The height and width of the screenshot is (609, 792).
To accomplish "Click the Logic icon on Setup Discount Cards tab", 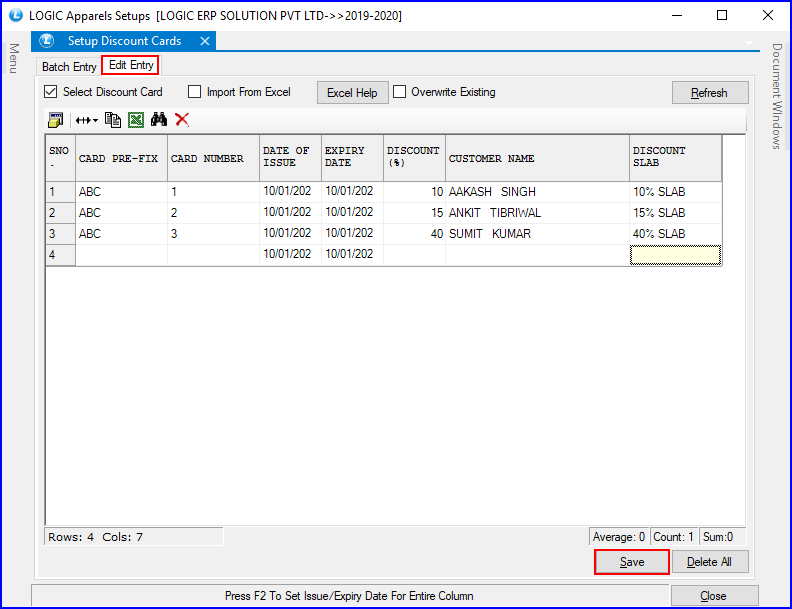I will (46, 40).
